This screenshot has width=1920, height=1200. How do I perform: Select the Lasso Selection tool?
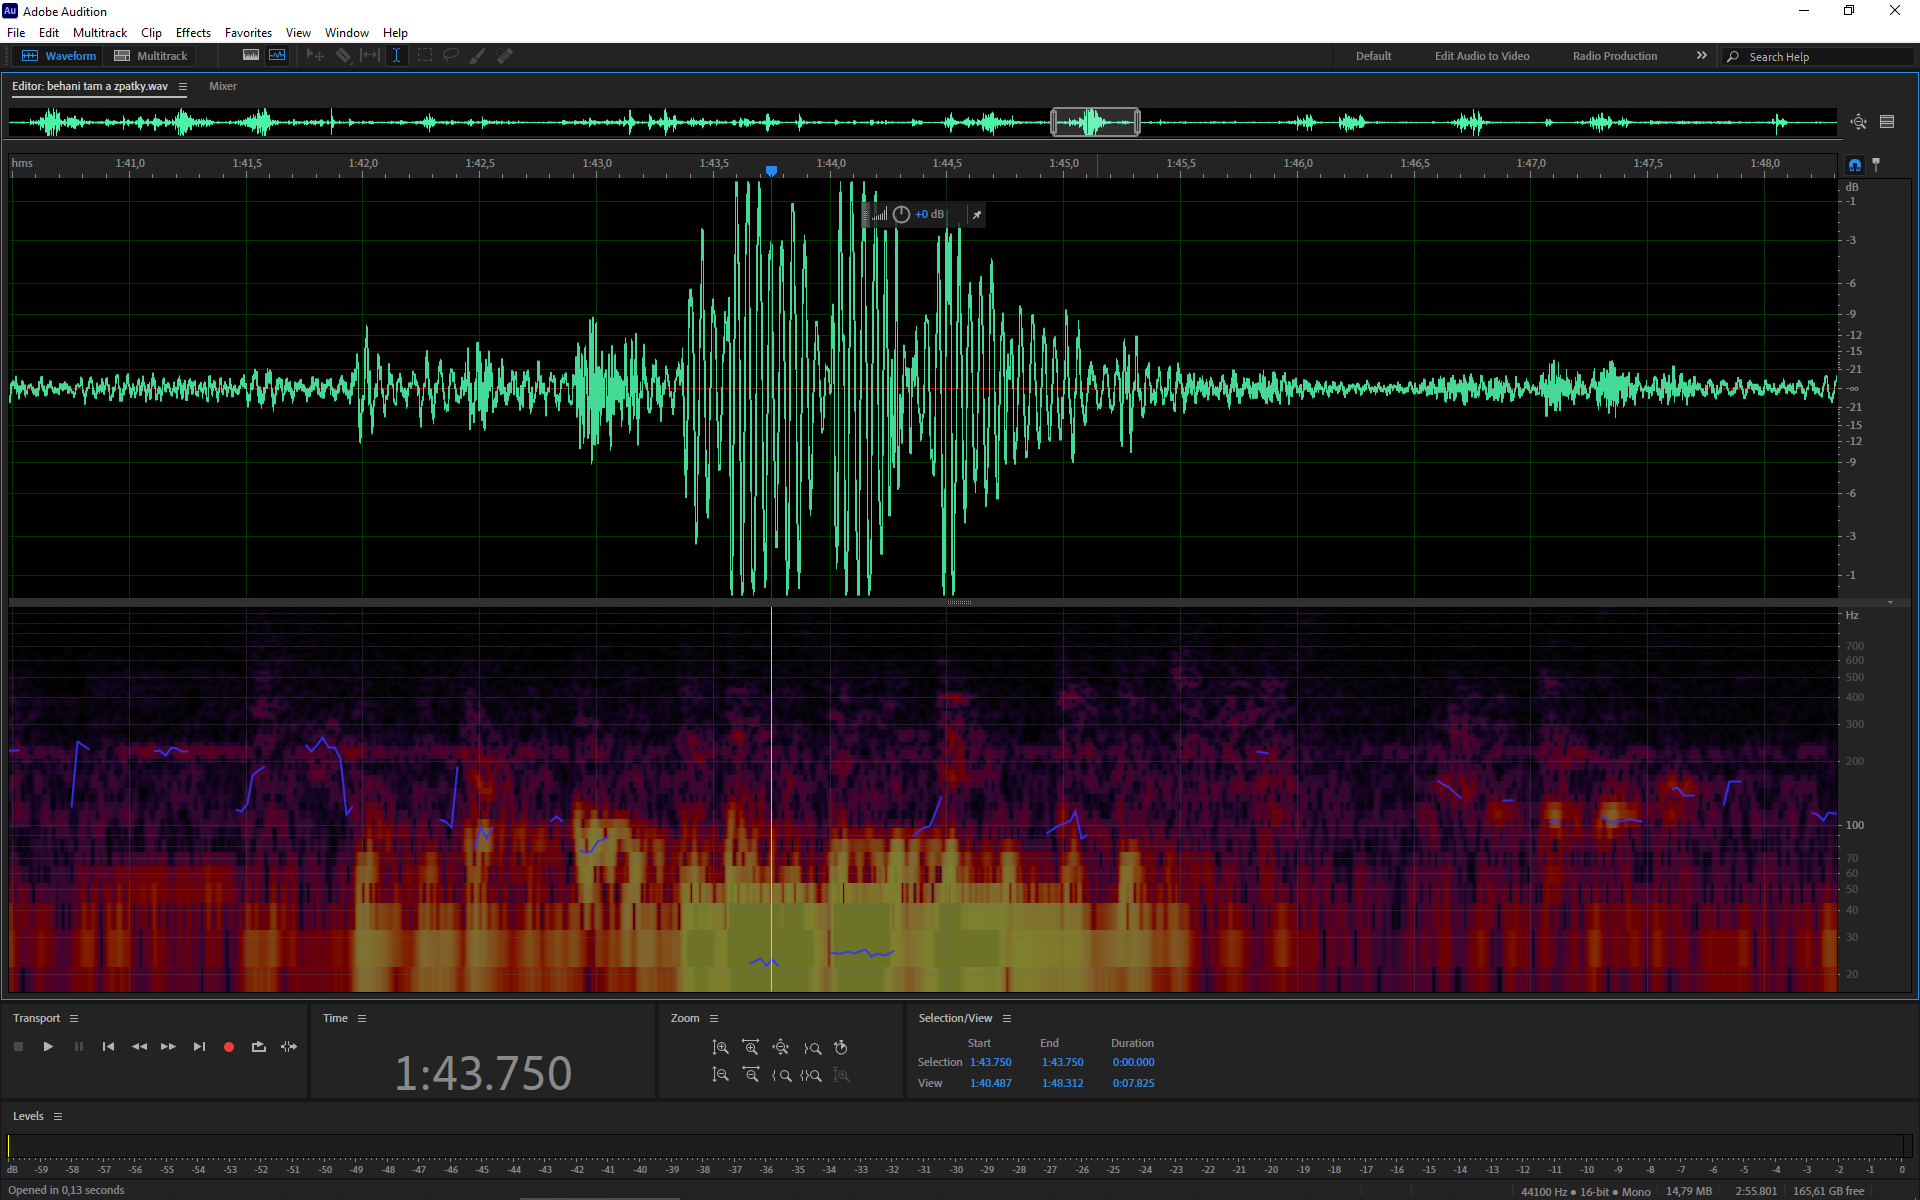tap(451, 56)
